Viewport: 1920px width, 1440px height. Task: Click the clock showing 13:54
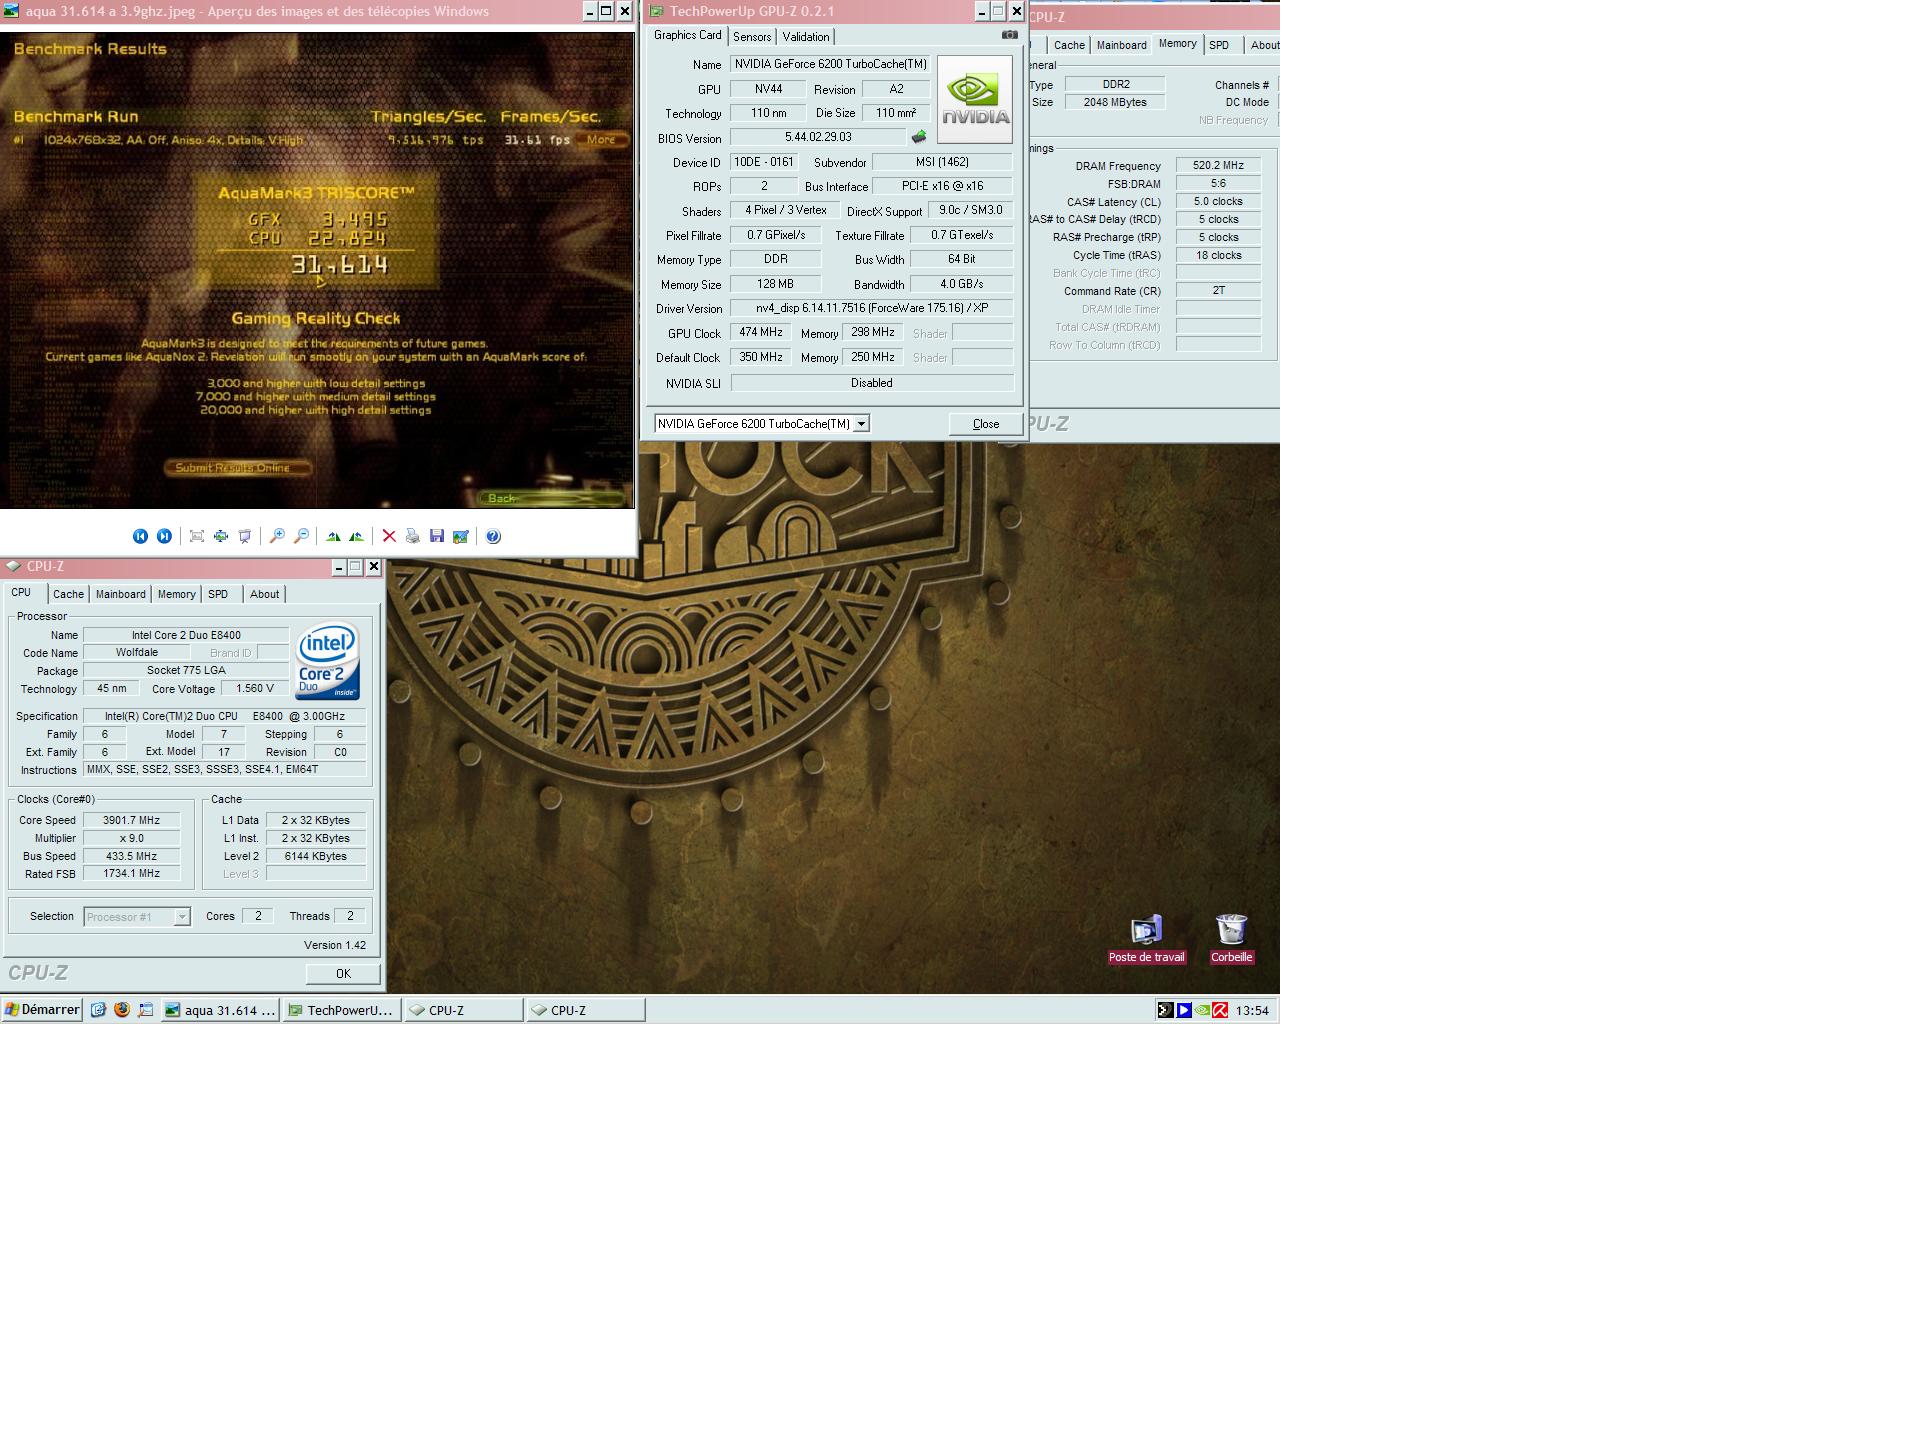[1252, 1011]
